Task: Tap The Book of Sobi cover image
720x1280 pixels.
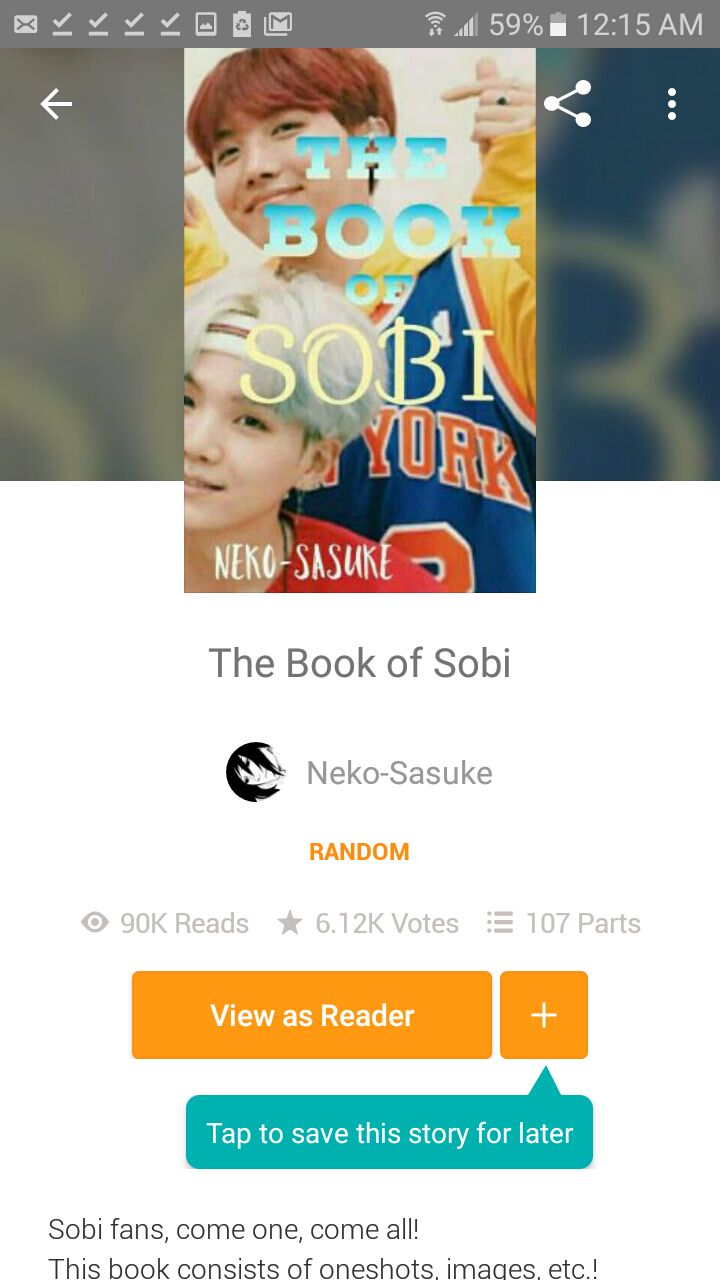Action: [360, 320]
